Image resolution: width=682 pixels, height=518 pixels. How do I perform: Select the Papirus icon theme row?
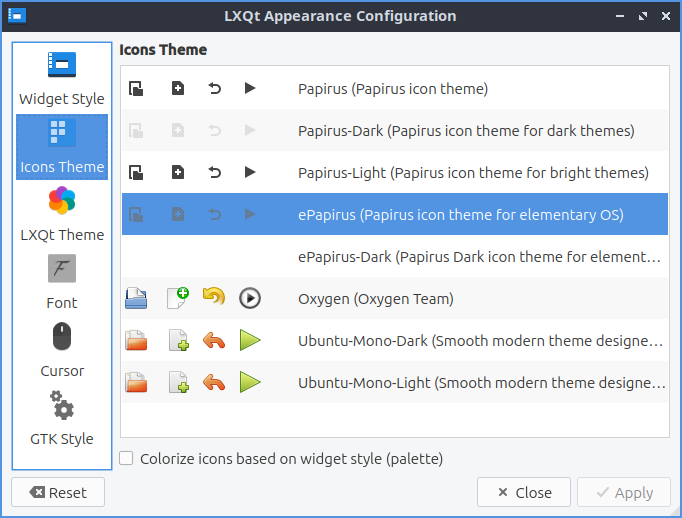click(393, 89)
